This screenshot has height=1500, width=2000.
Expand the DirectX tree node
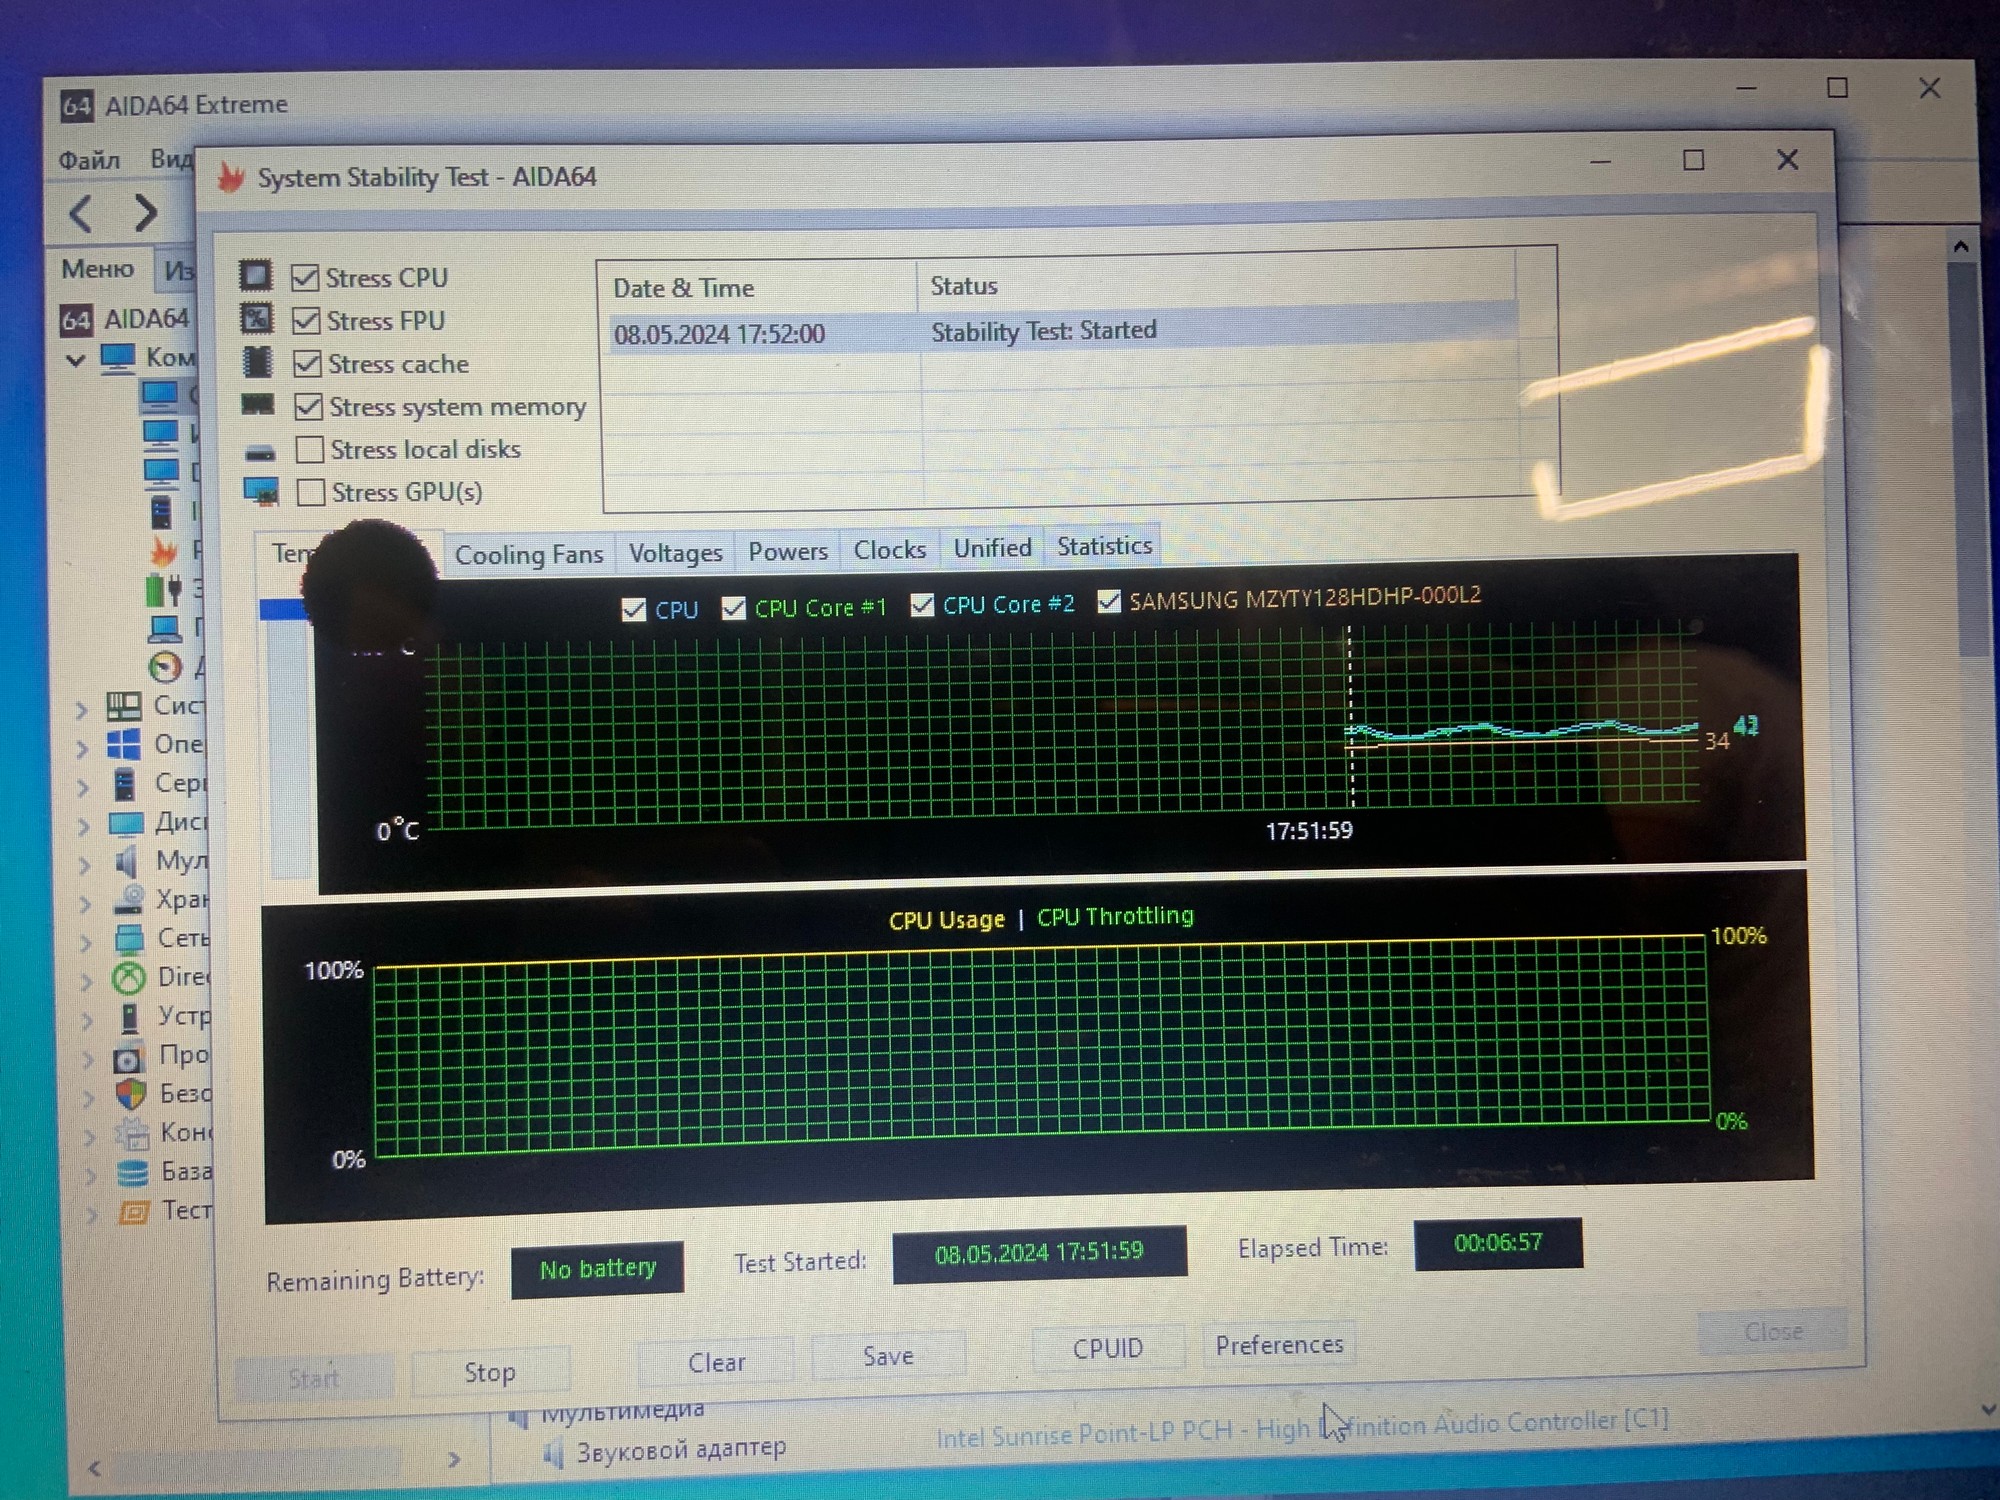(x=88, y=981)
